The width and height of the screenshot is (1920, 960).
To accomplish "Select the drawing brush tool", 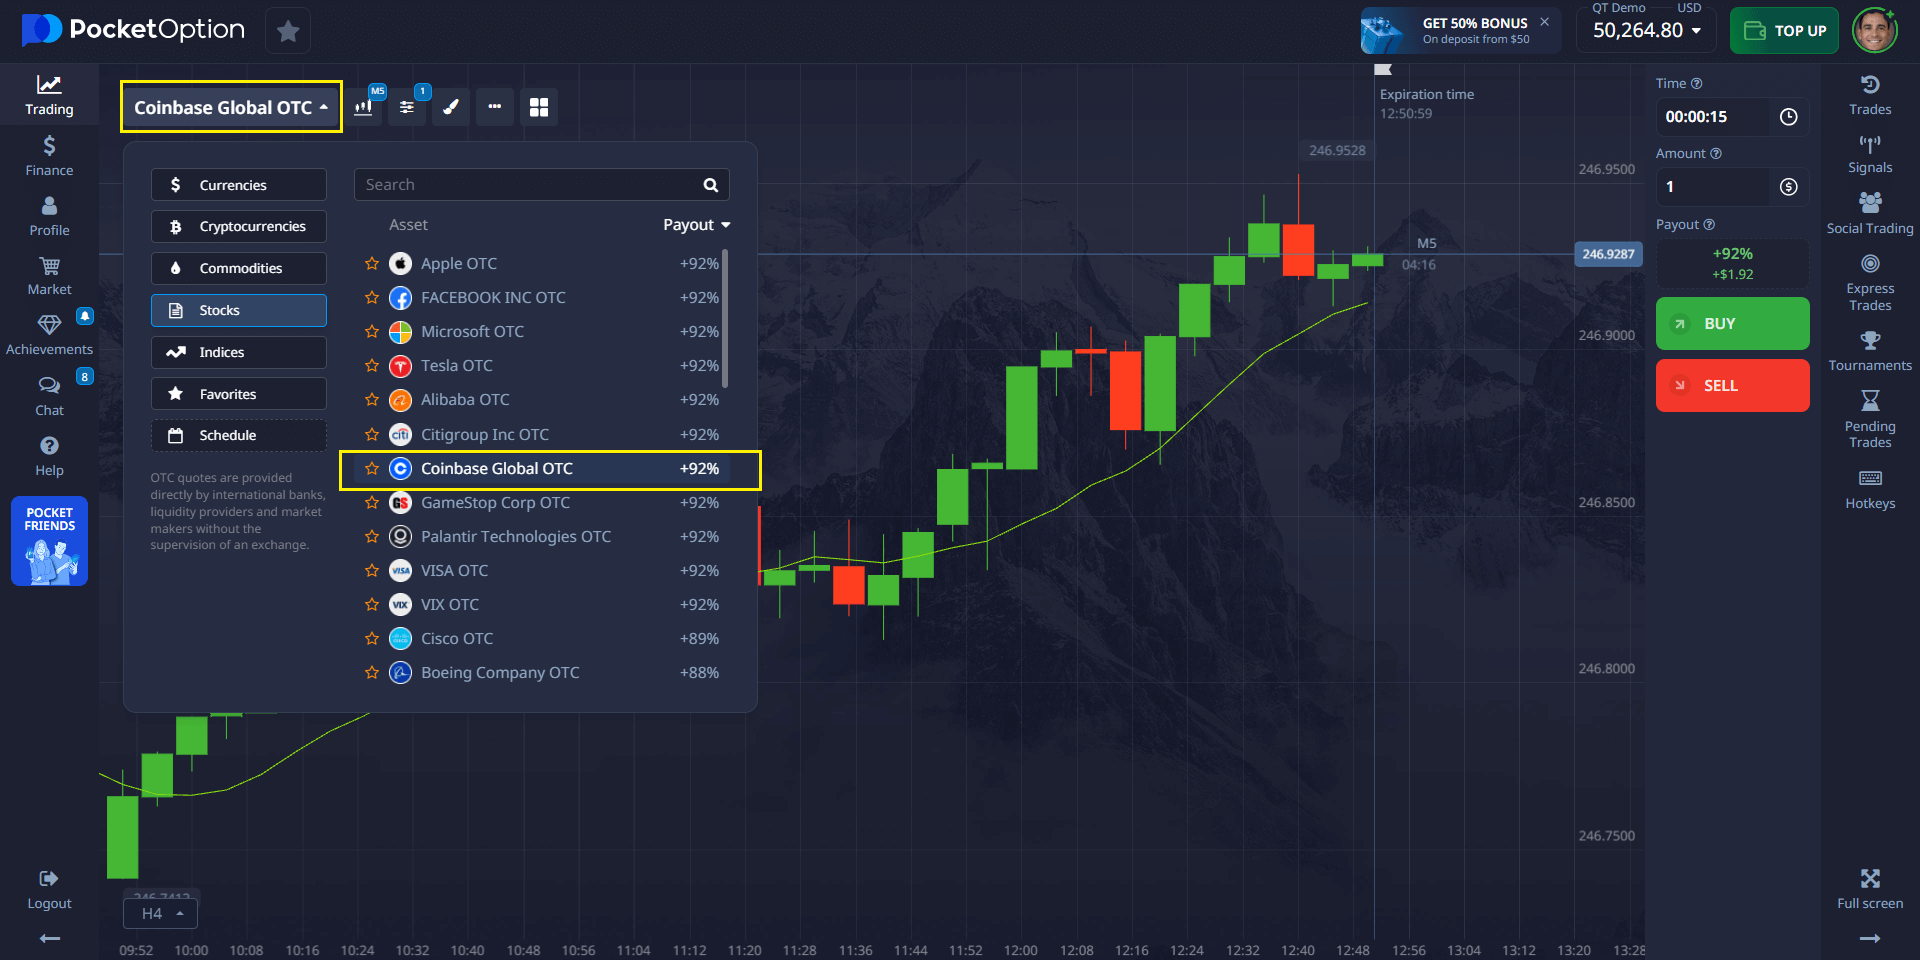I will tap(451, 107).
